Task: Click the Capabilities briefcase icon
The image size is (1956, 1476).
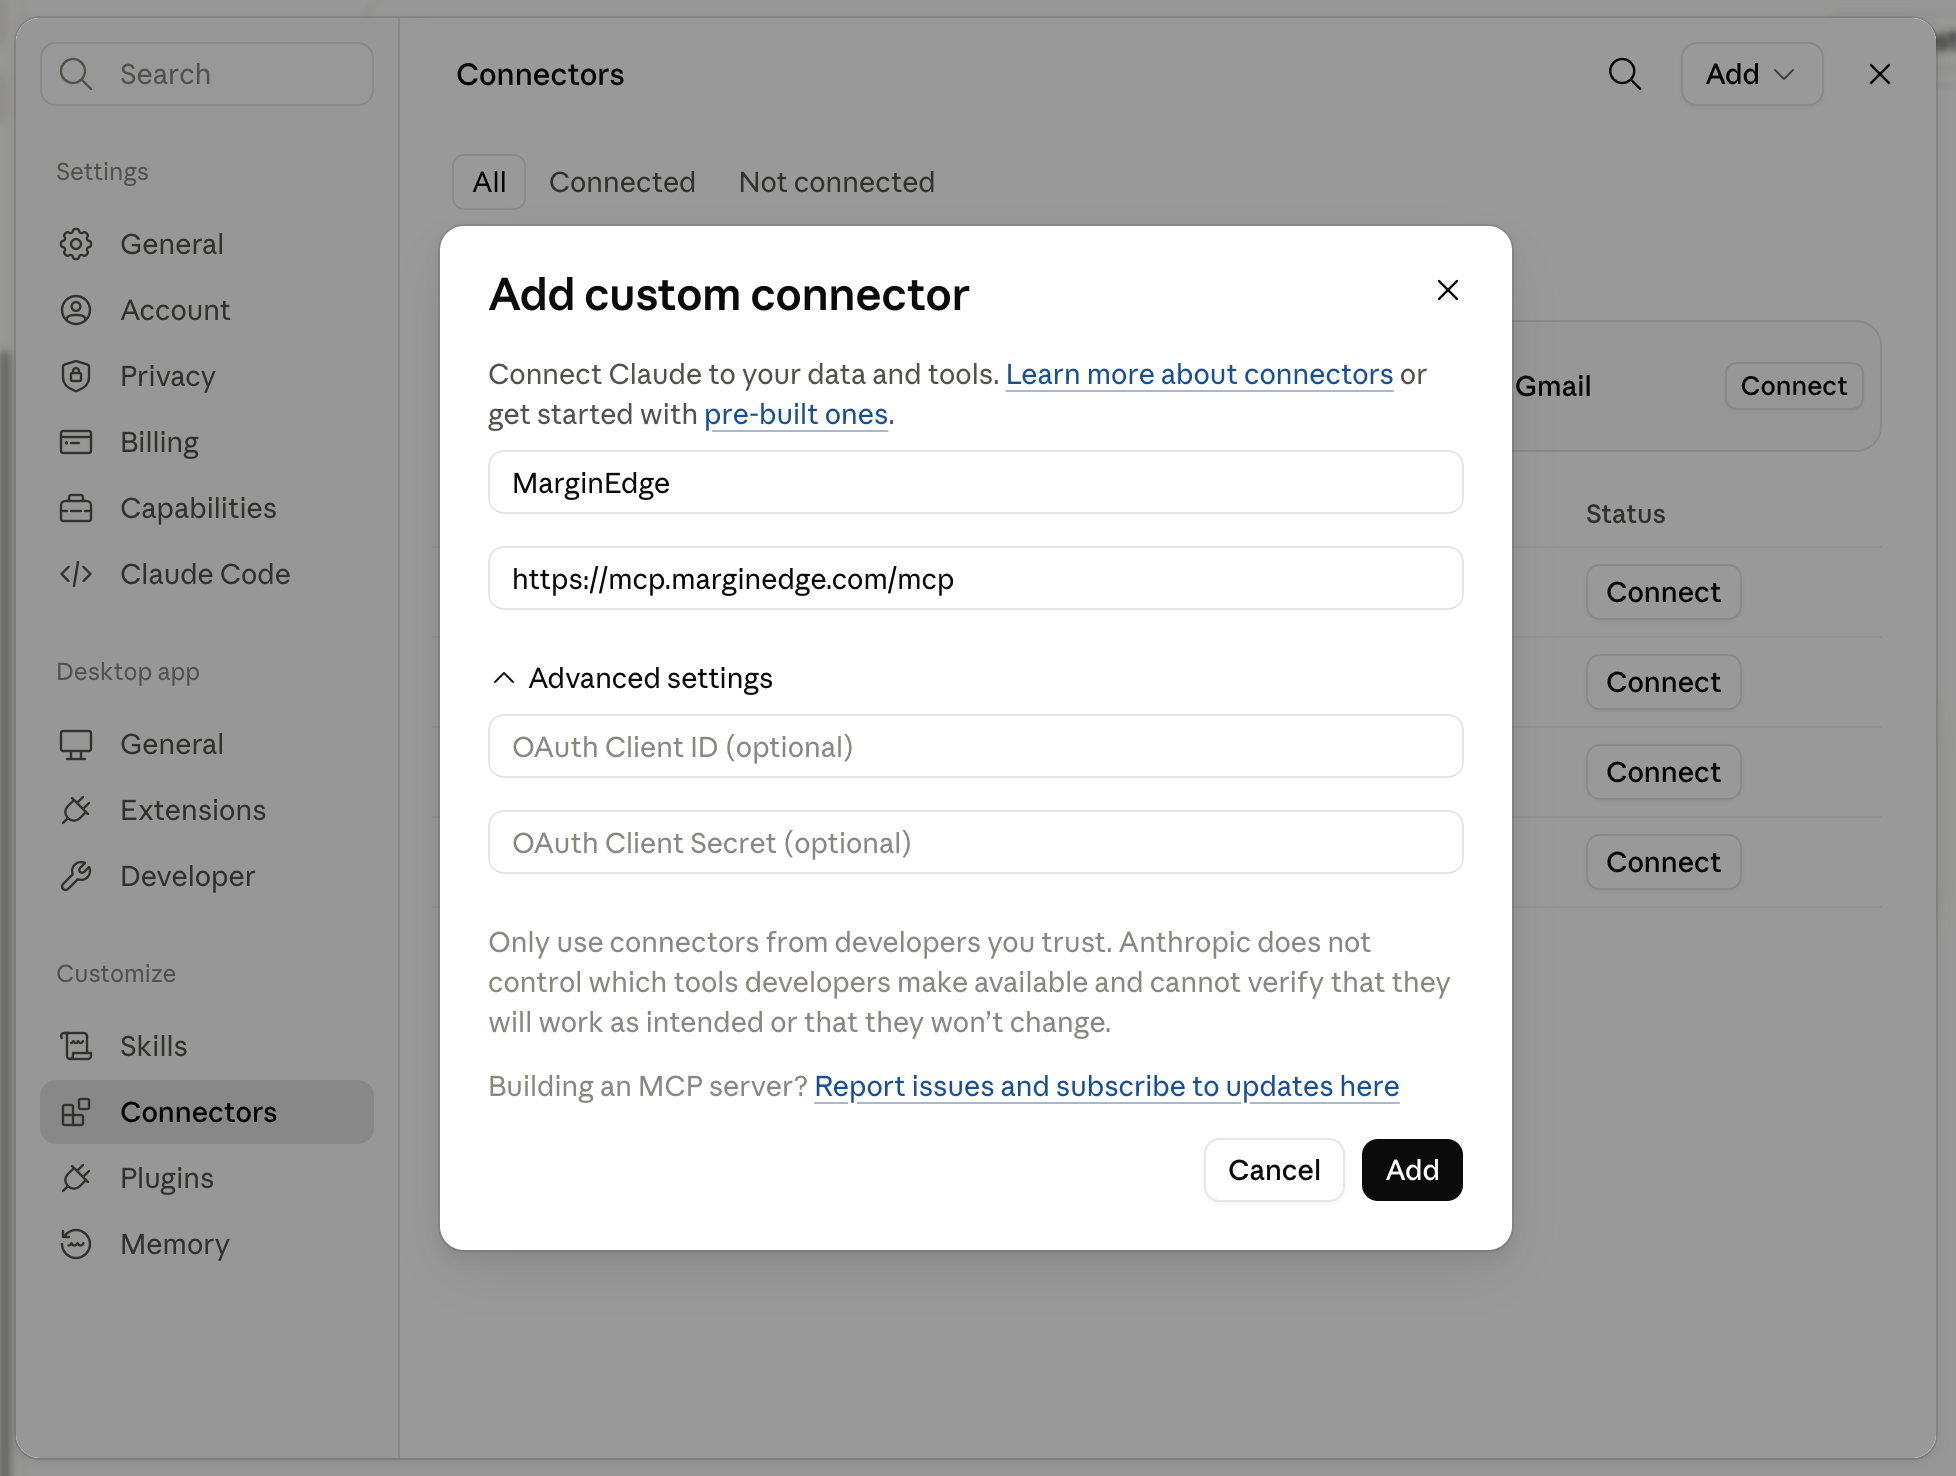Action: 76,508
